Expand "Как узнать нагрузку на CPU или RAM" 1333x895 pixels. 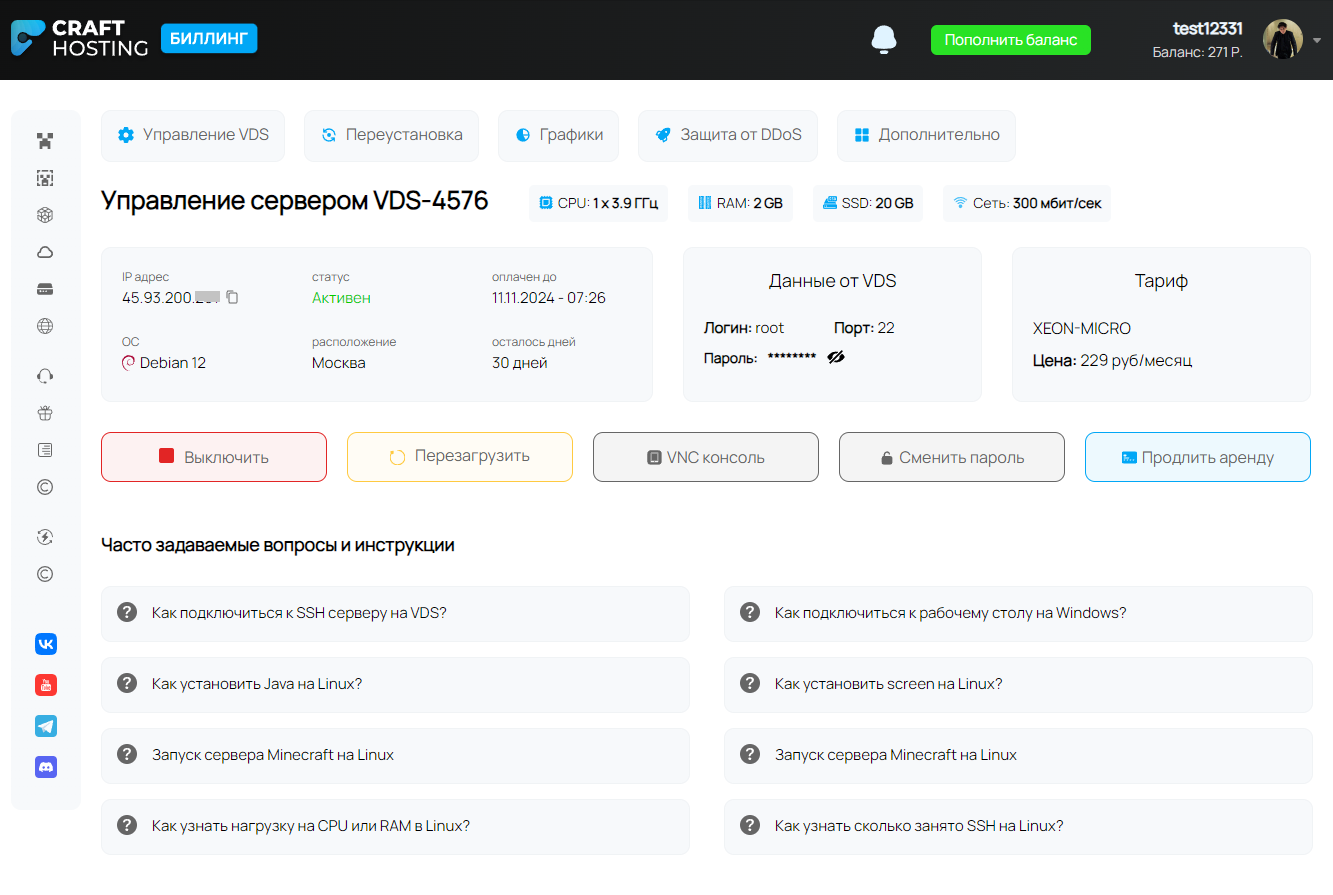[395, 826]
